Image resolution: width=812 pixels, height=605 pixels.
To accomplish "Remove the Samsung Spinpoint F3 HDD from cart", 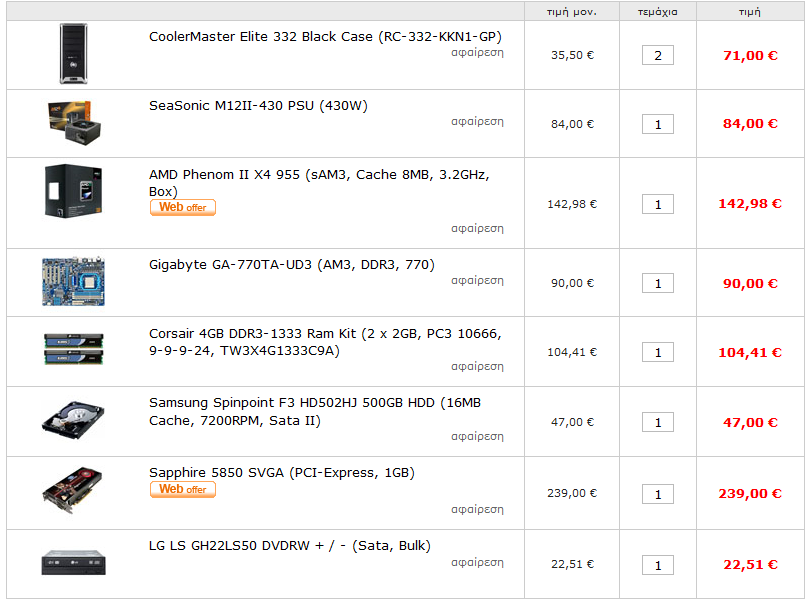I will (x=477, y=436).
